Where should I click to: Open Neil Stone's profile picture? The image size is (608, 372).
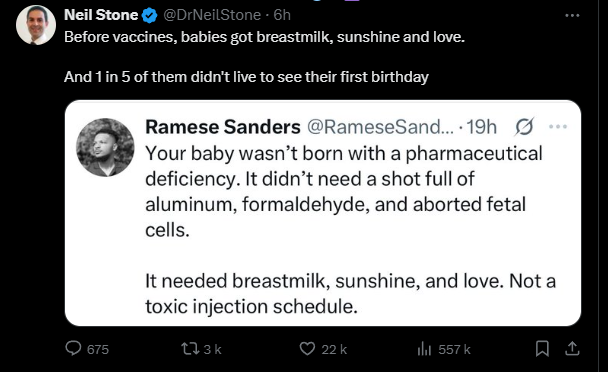click(x=36, y=25)
